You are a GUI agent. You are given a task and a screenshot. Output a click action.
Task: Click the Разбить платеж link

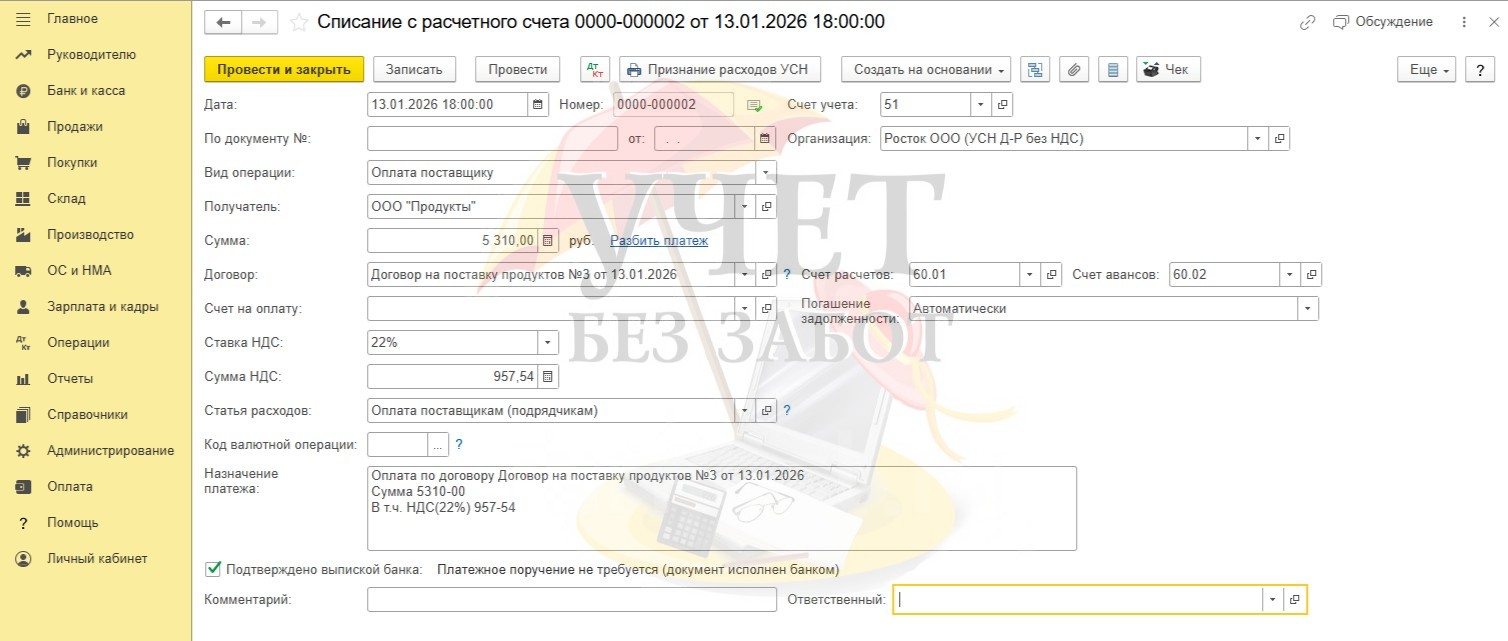[x=659, y=240]
